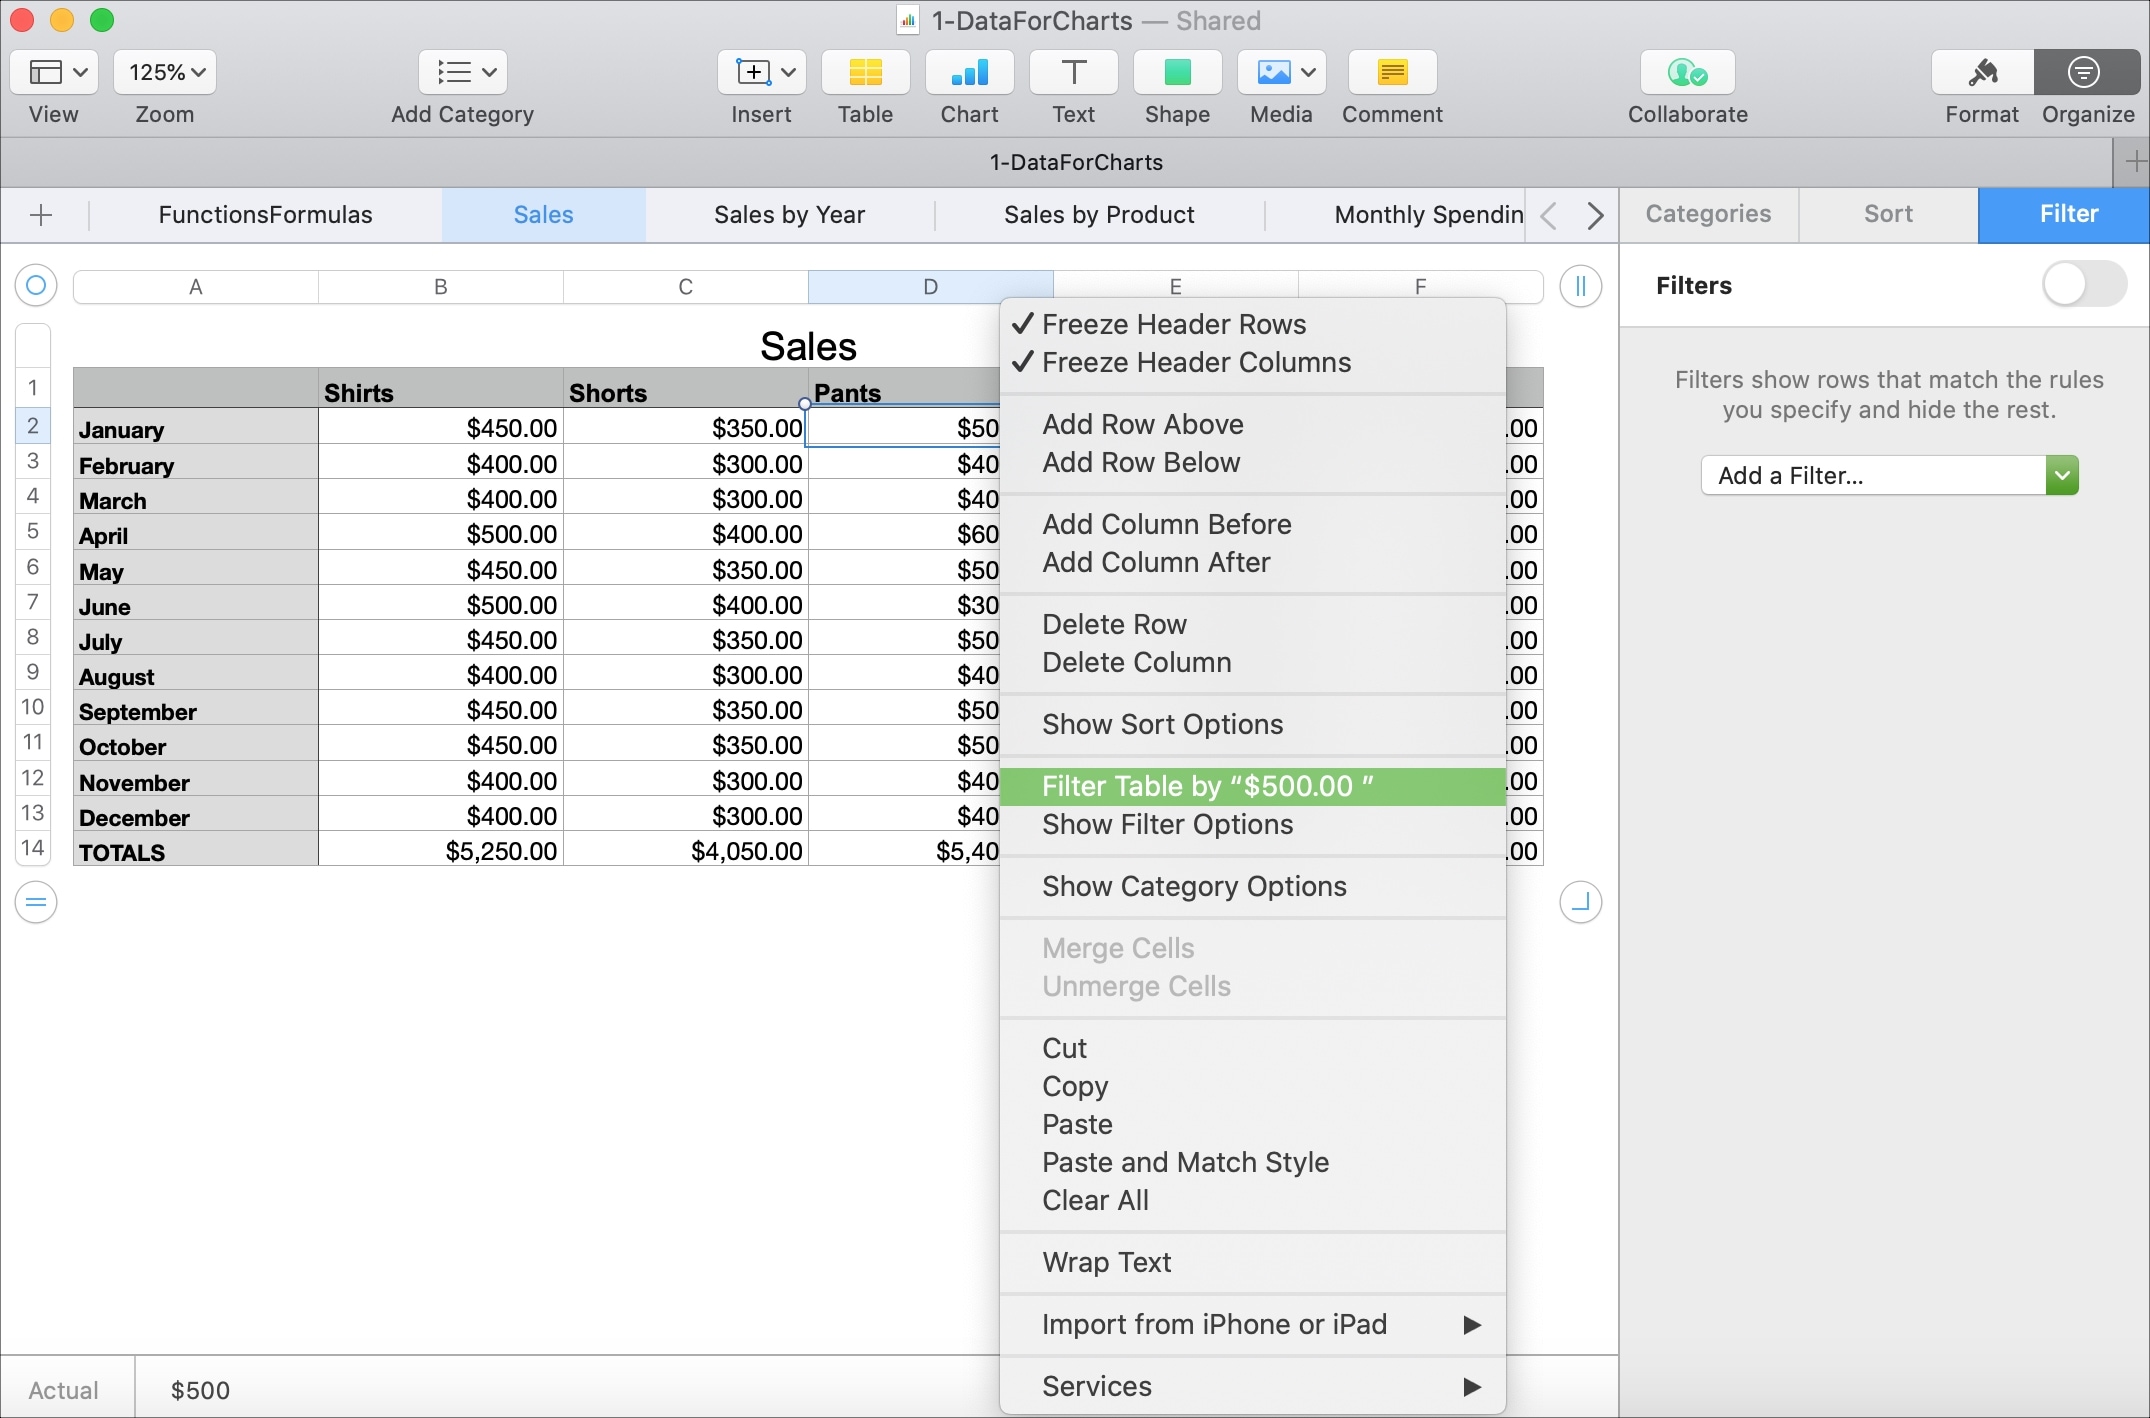This screenshot has height=1418, width=2150.
Task: Select column B header
Action: pos(440,287)
